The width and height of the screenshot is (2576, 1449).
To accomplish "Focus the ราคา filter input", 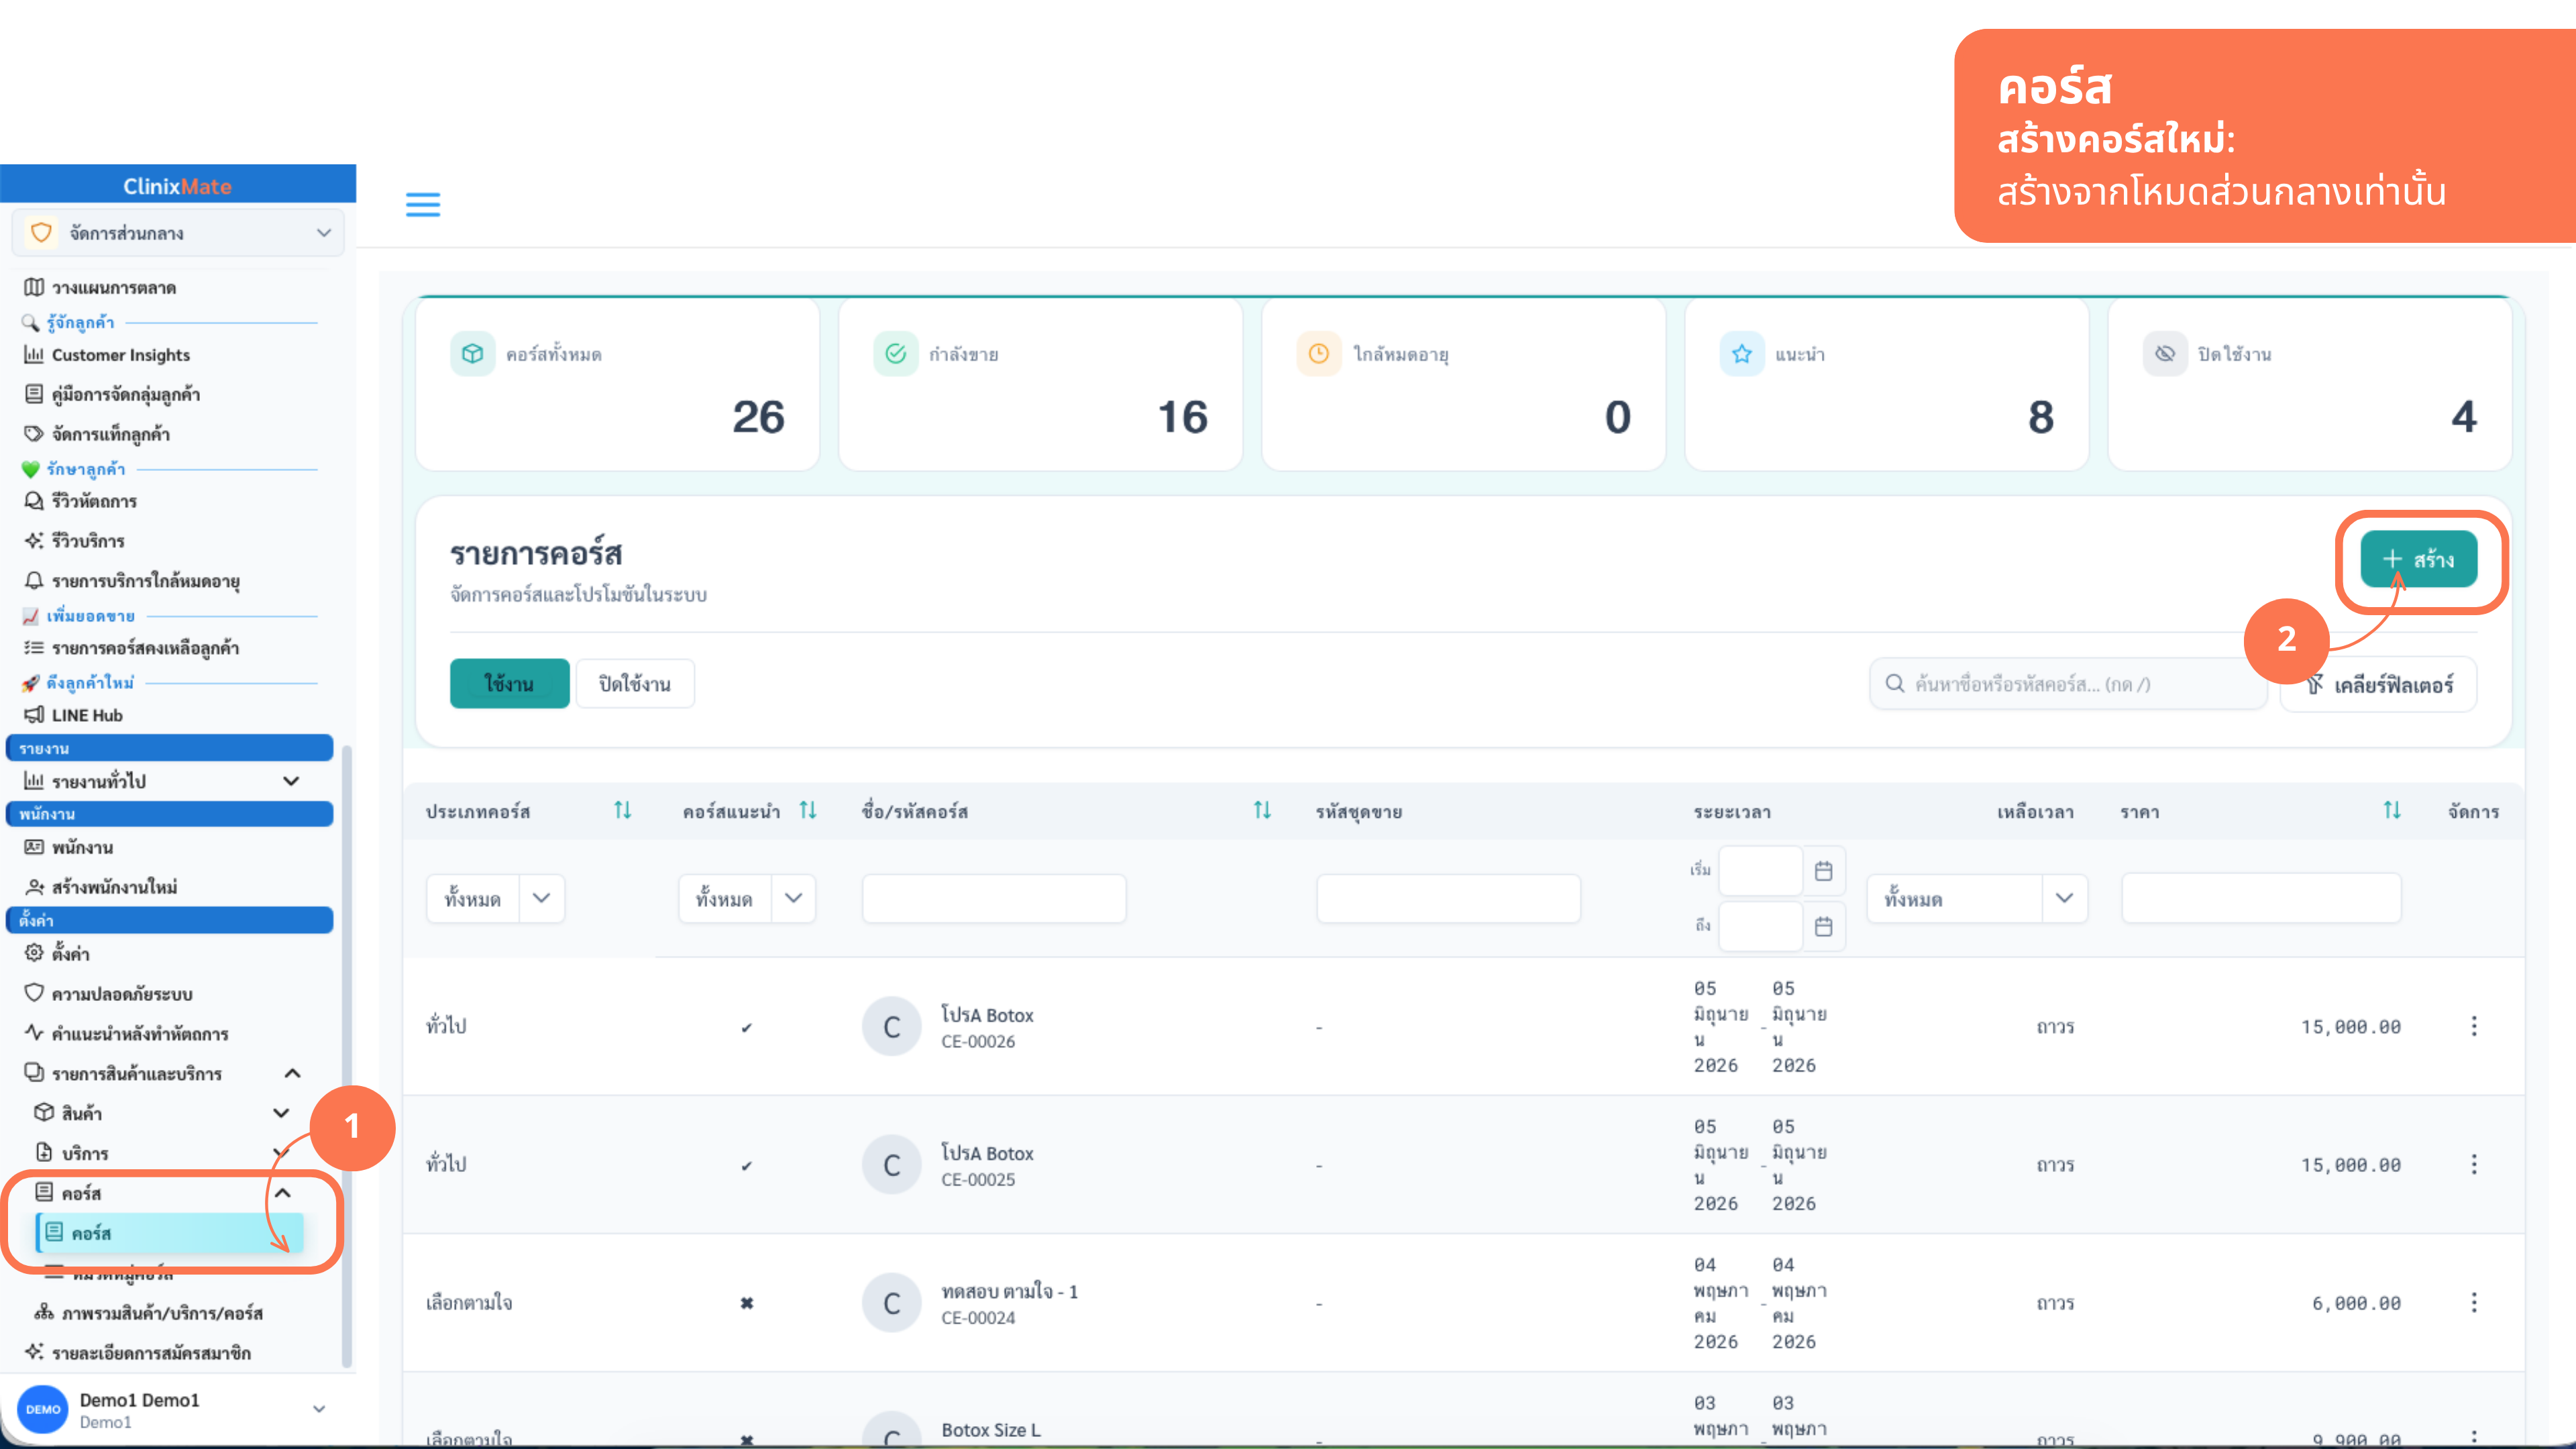I will 2261,899.
